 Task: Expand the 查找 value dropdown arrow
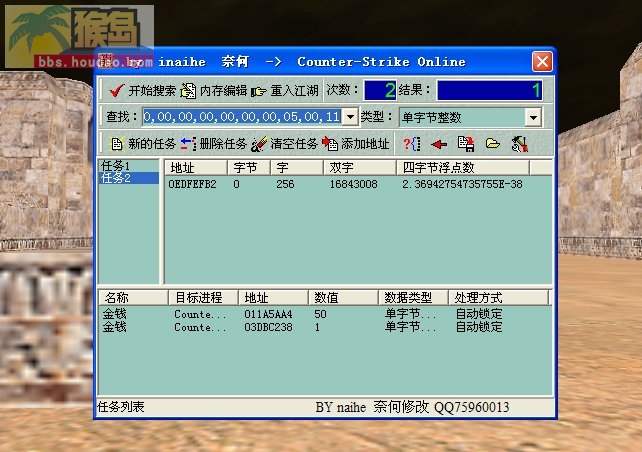coord(350,117)
